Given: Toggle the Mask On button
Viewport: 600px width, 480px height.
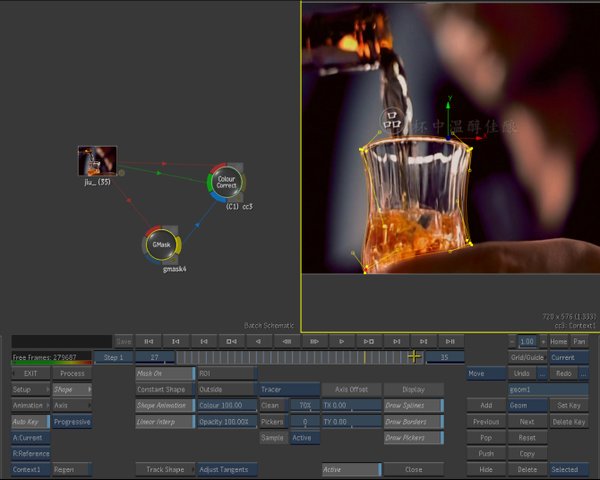Looking at the screenshot, I should coord(163,373).
